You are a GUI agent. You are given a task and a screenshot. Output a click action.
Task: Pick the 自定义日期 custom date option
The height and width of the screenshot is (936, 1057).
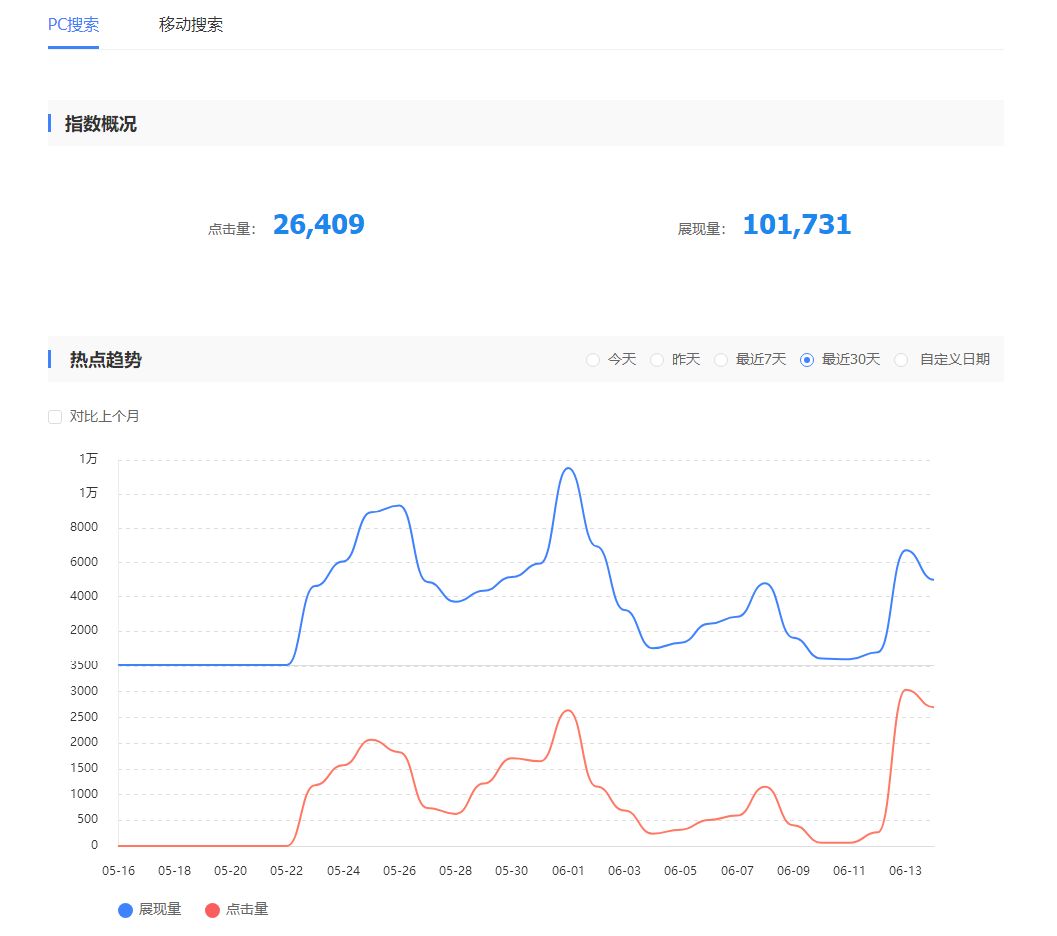point(901,360)
